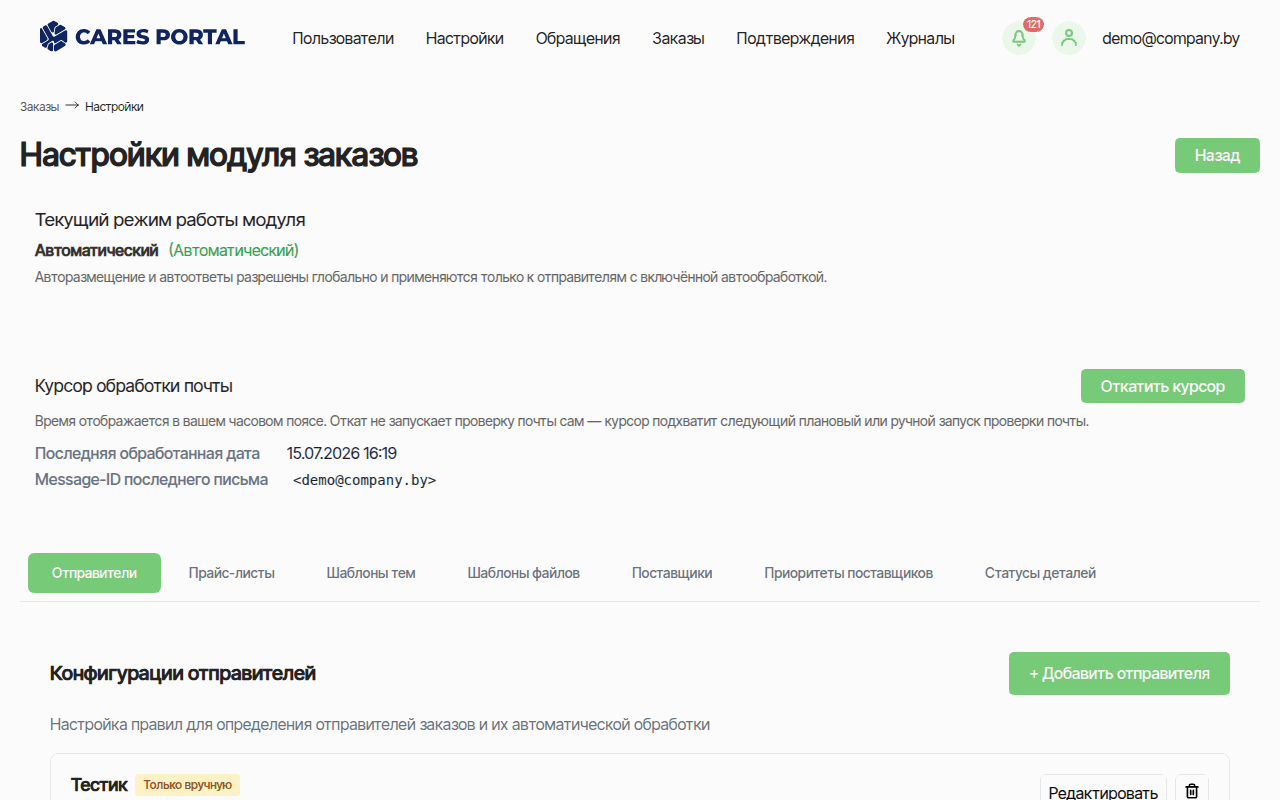Click the Message-ID value <demo@company.by>
This screenshot has width=1280, height=800.
click(x=365, y=480)
